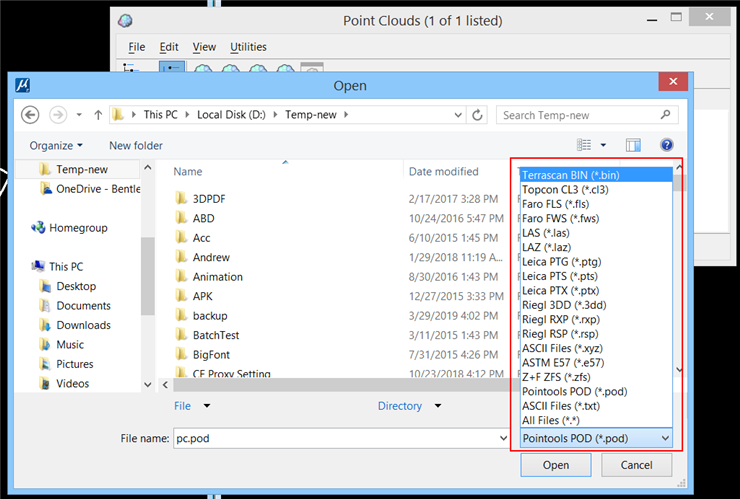Click the Cancel button
The width and height of the screenshot is (740, 499).
click(x=637, y=465)
